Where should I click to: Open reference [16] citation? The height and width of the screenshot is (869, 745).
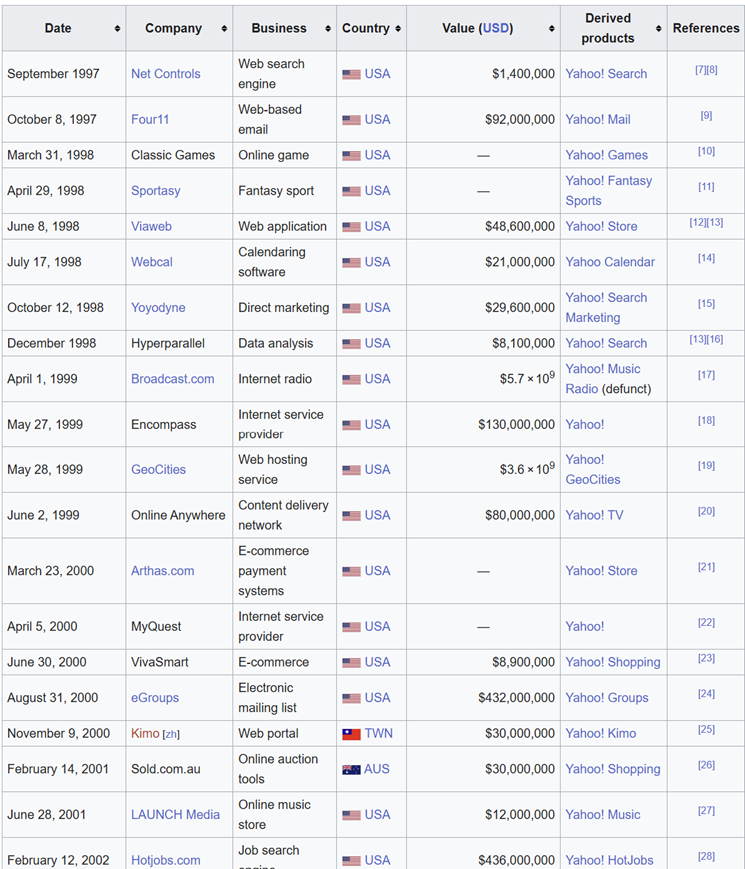pyautogui.click(x=715, y=339)
